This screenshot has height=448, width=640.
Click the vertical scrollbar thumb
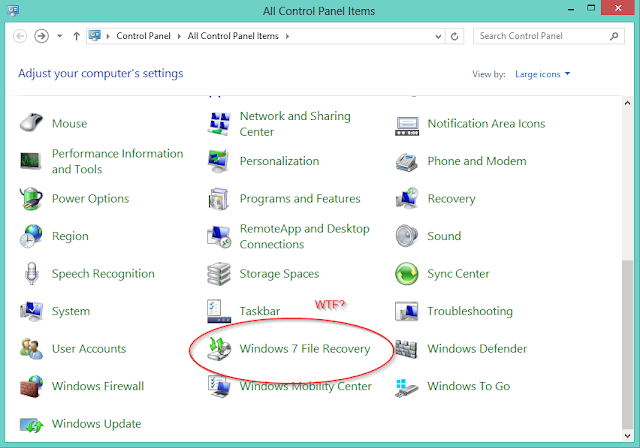point(627,344)
